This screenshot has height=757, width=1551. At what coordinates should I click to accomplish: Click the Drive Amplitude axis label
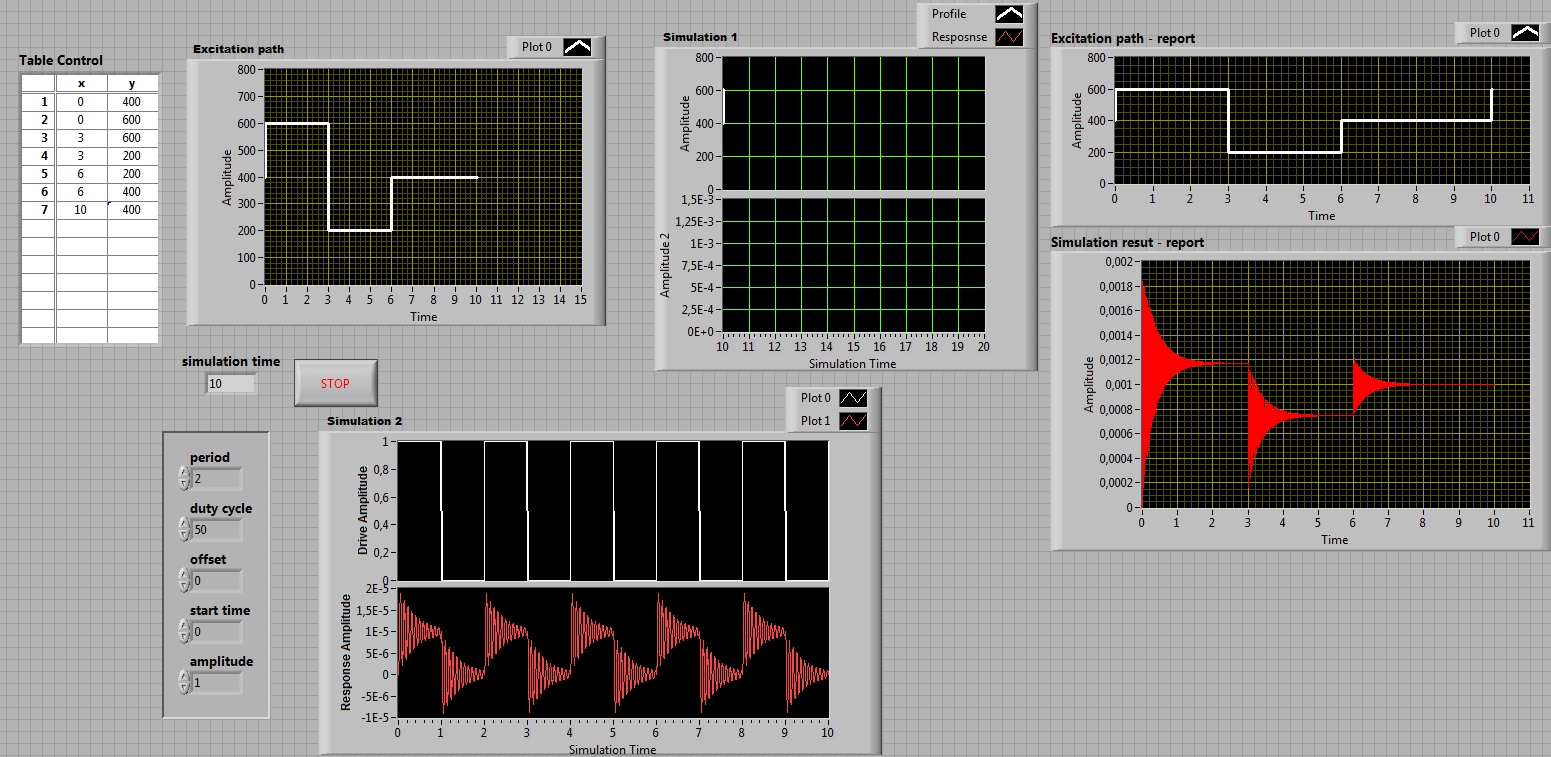coord(363,510)
